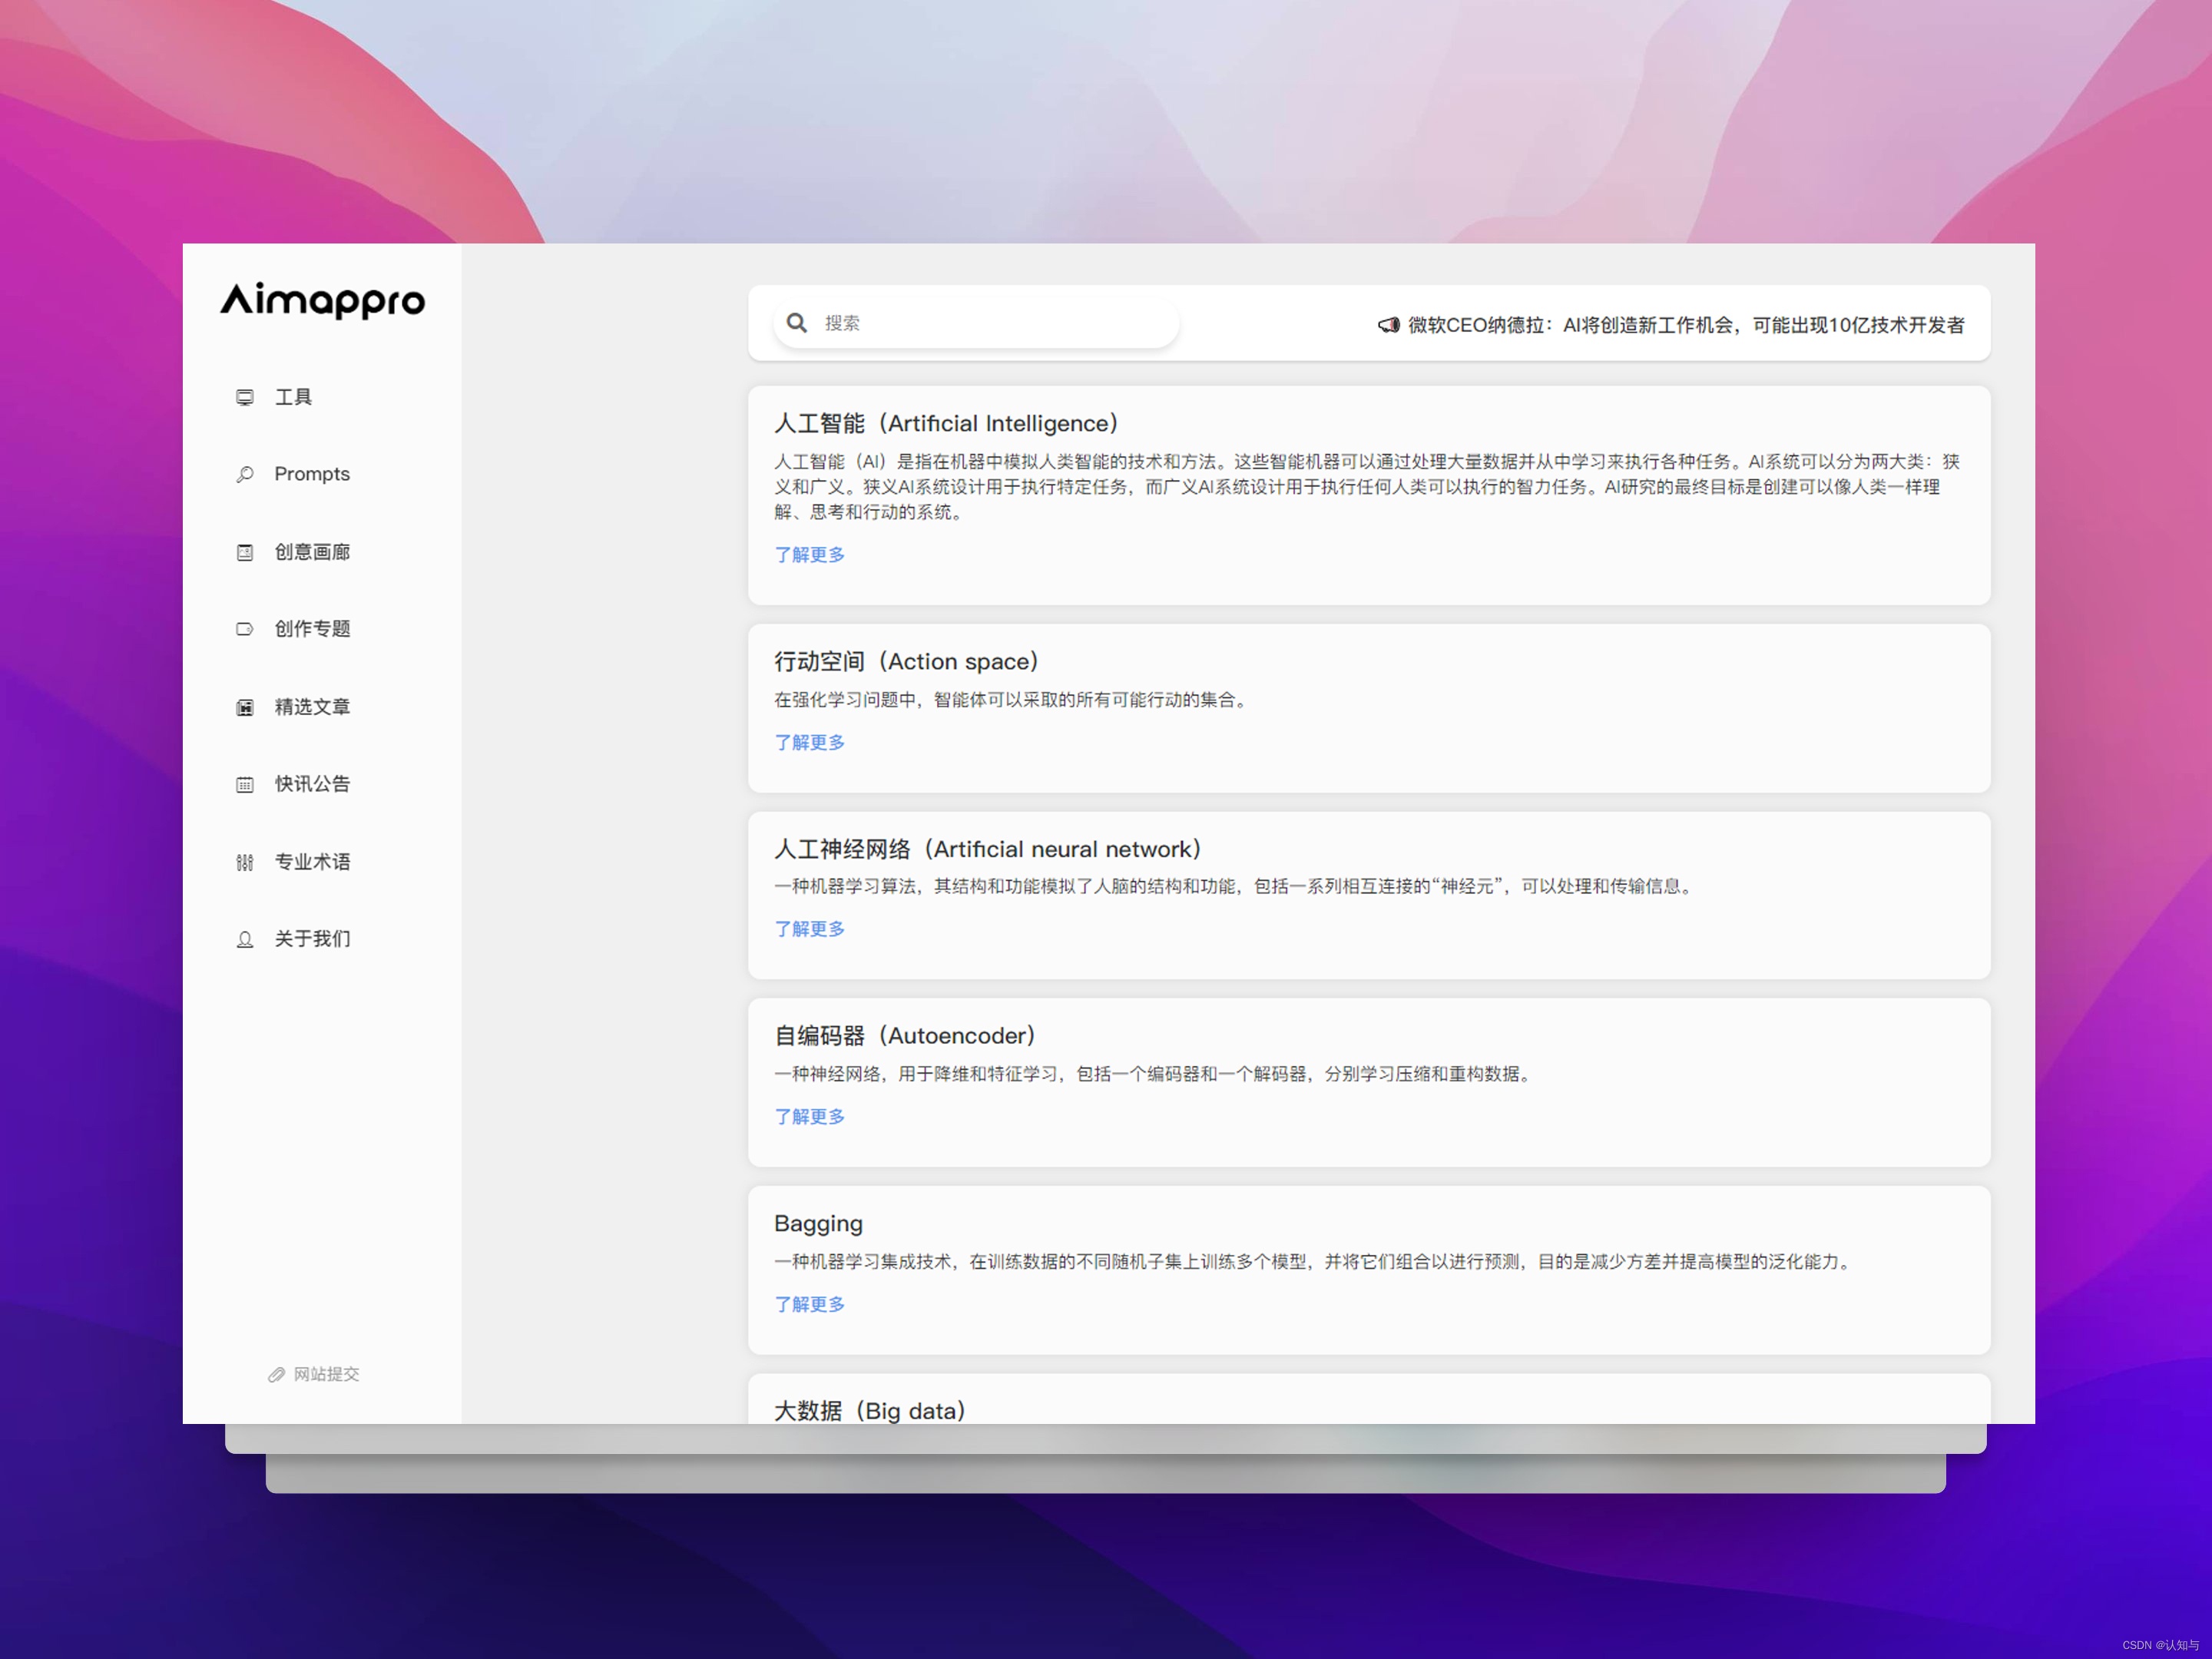The height and width of the screenshot is (1659, 2212).
Task: Click the Aimappro logo
Action: (323, 300)
